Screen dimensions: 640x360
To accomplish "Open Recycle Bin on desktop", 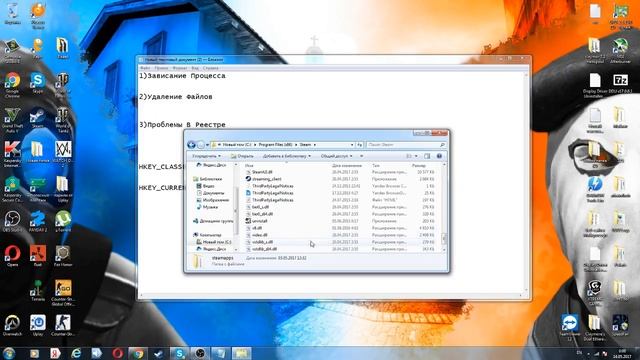I will click(x=12, y=14).
